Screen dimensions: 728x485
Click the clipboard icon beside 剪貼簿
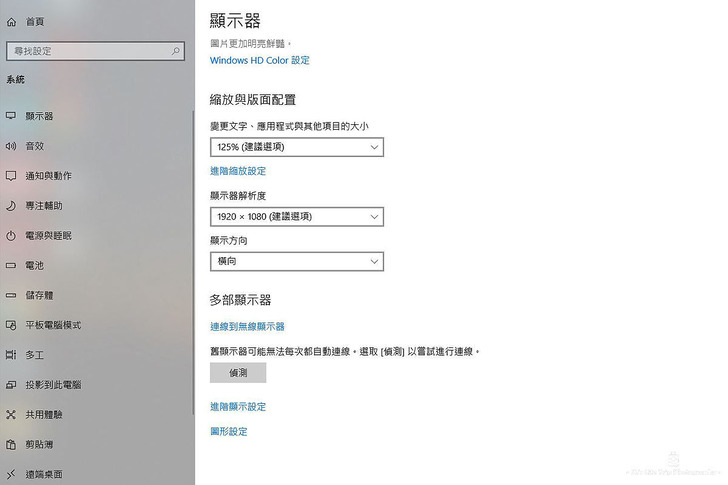11,445
